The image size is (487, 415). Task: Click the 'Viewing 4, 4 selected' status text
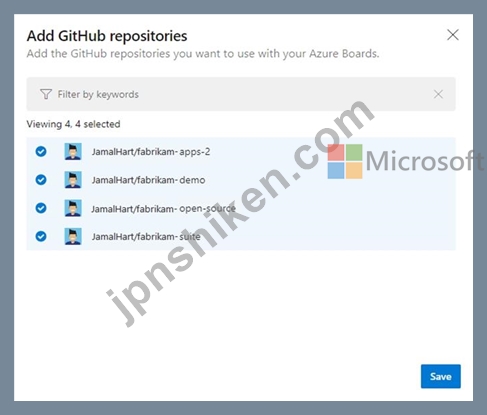(73, 124)
